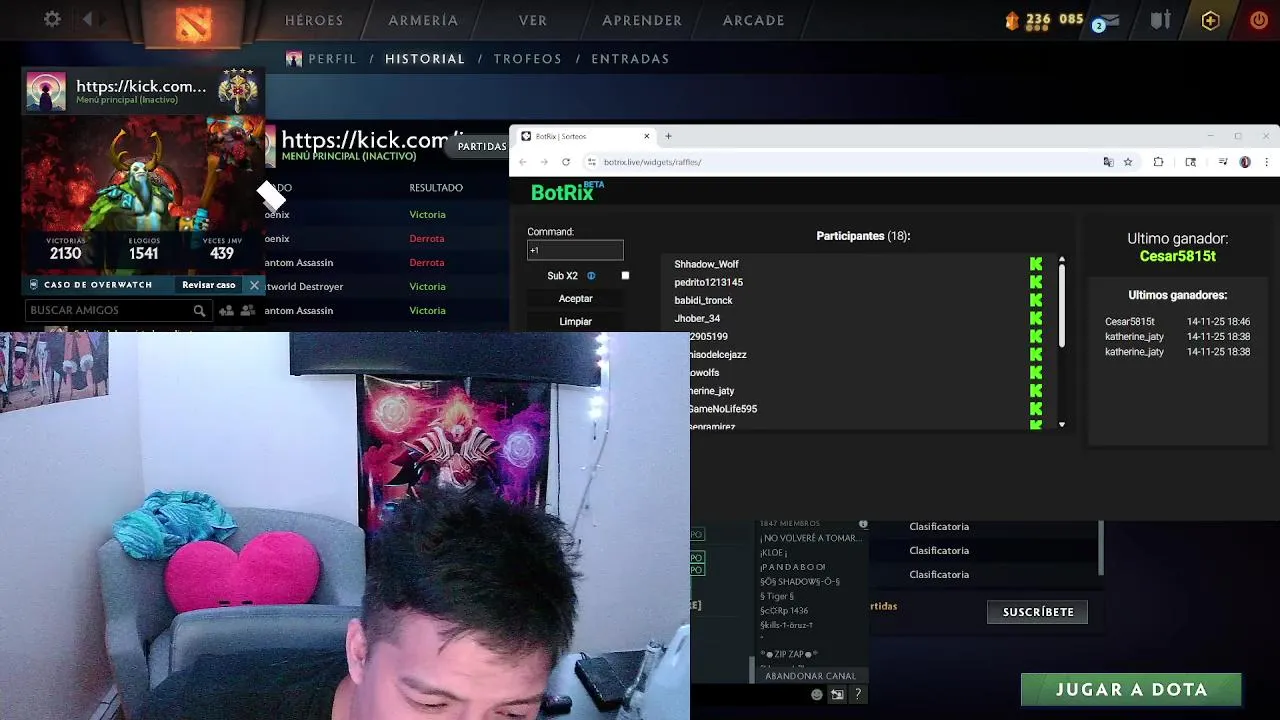Click the profile avatar on the friend card
Screen dimensions: 1280x720
[x=46, y=92]
